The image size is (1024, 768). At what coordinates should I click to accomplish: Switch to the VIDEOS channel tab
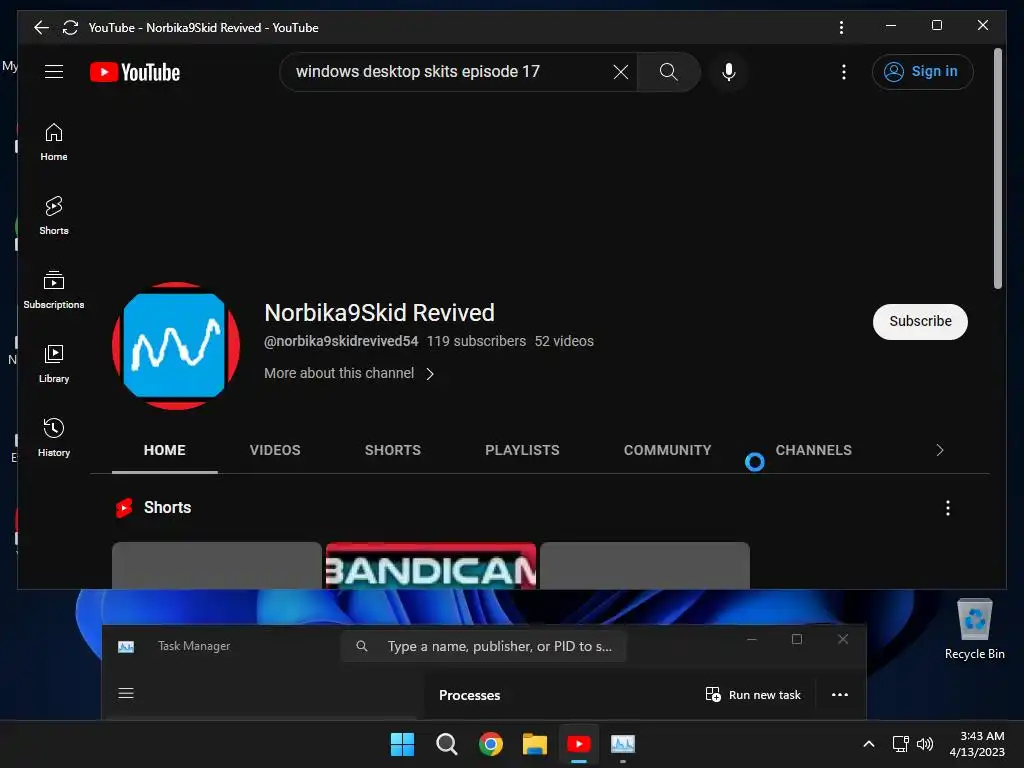(x=275, y=450)
